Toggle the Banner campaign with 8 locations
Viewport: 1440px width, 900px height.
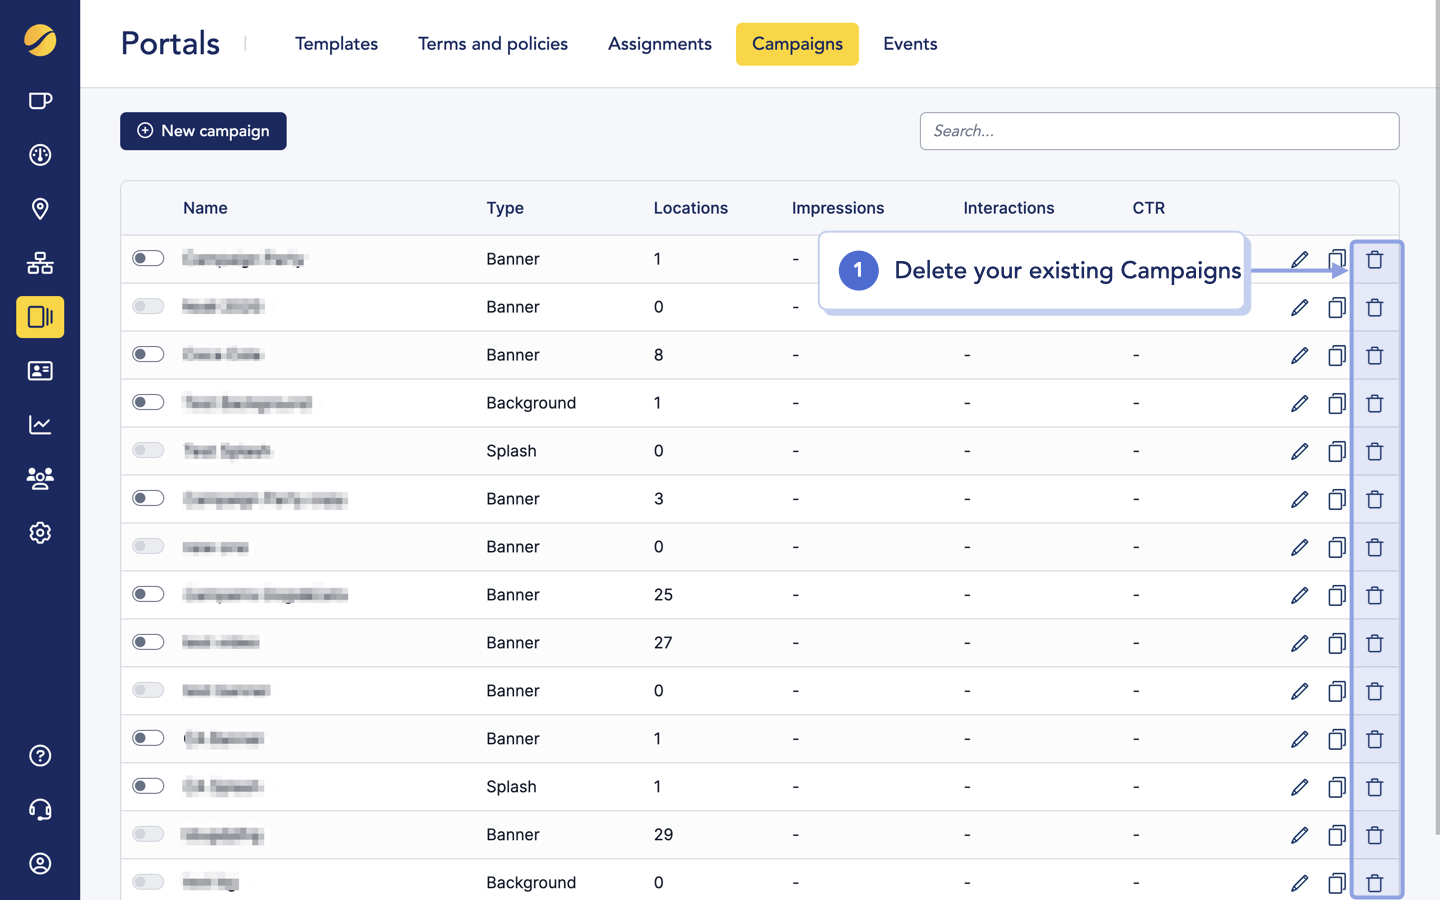[x=148, y=355]
